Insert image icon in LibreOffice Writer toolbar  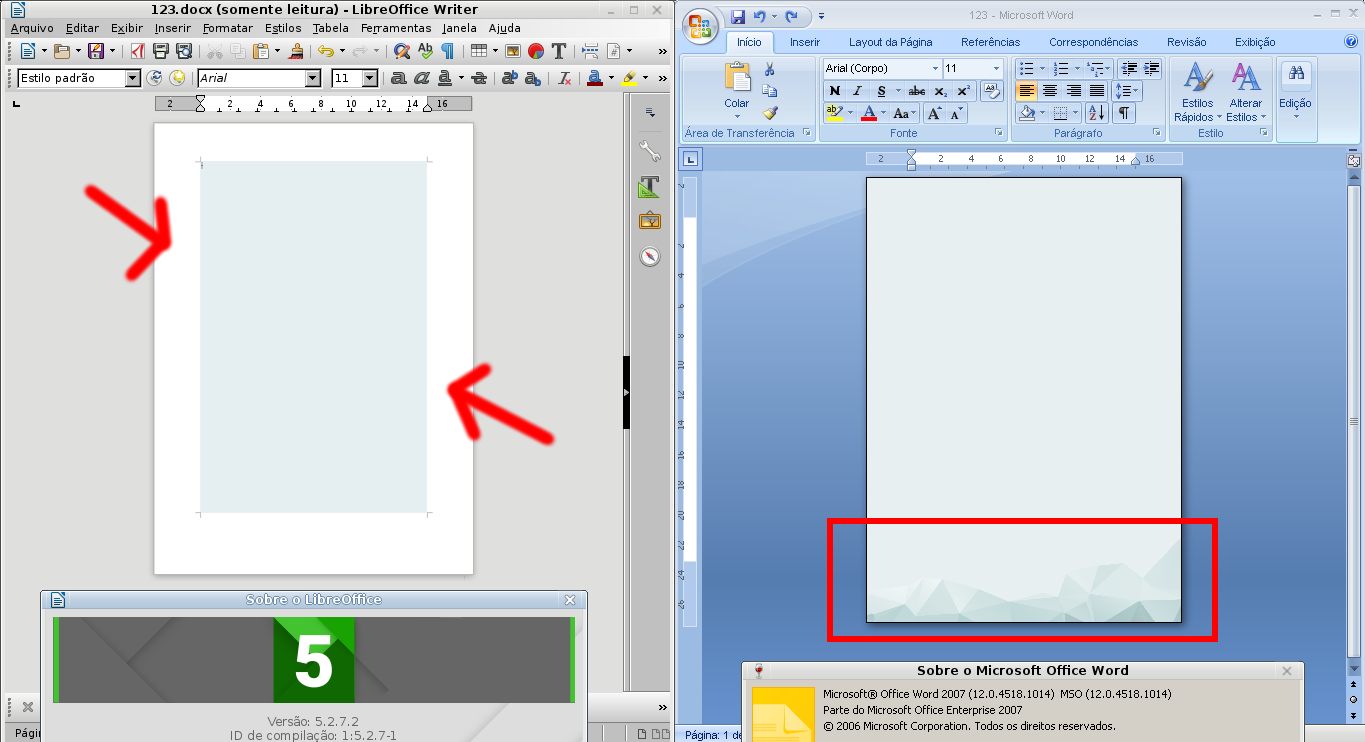point(512,51)
